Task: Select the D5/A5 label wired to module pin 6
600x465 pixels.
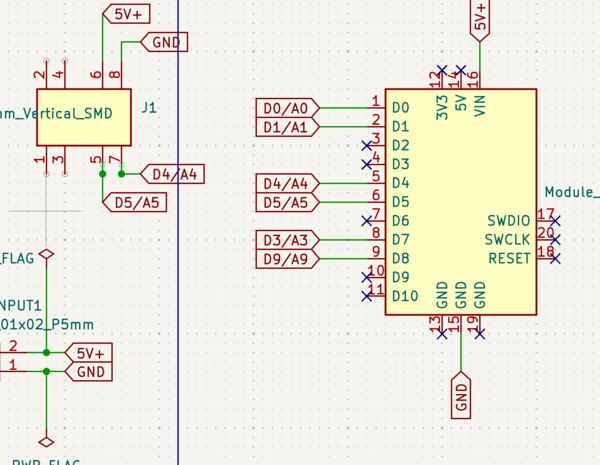Action: [287, 202]
